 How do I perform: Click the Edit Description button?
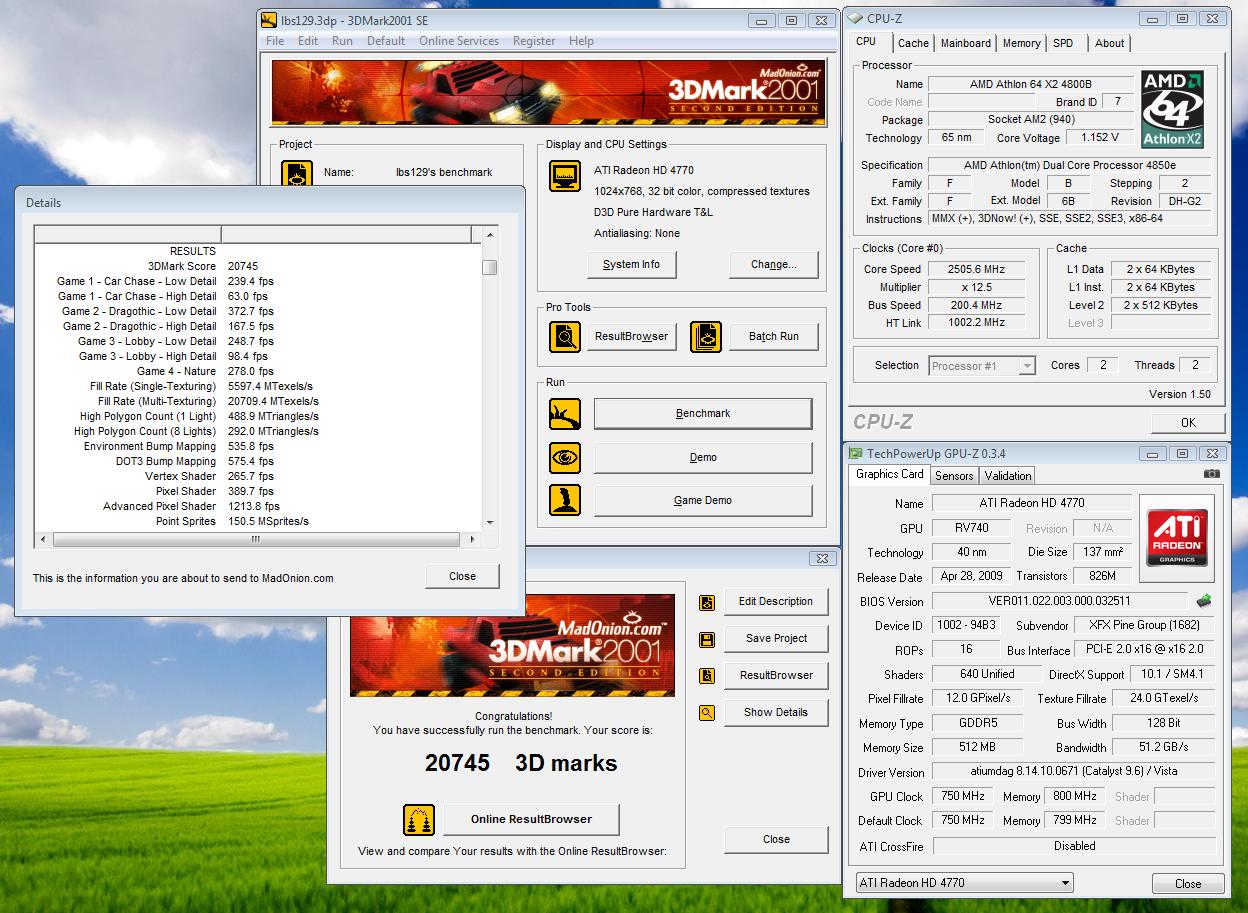tap(776, 602)
